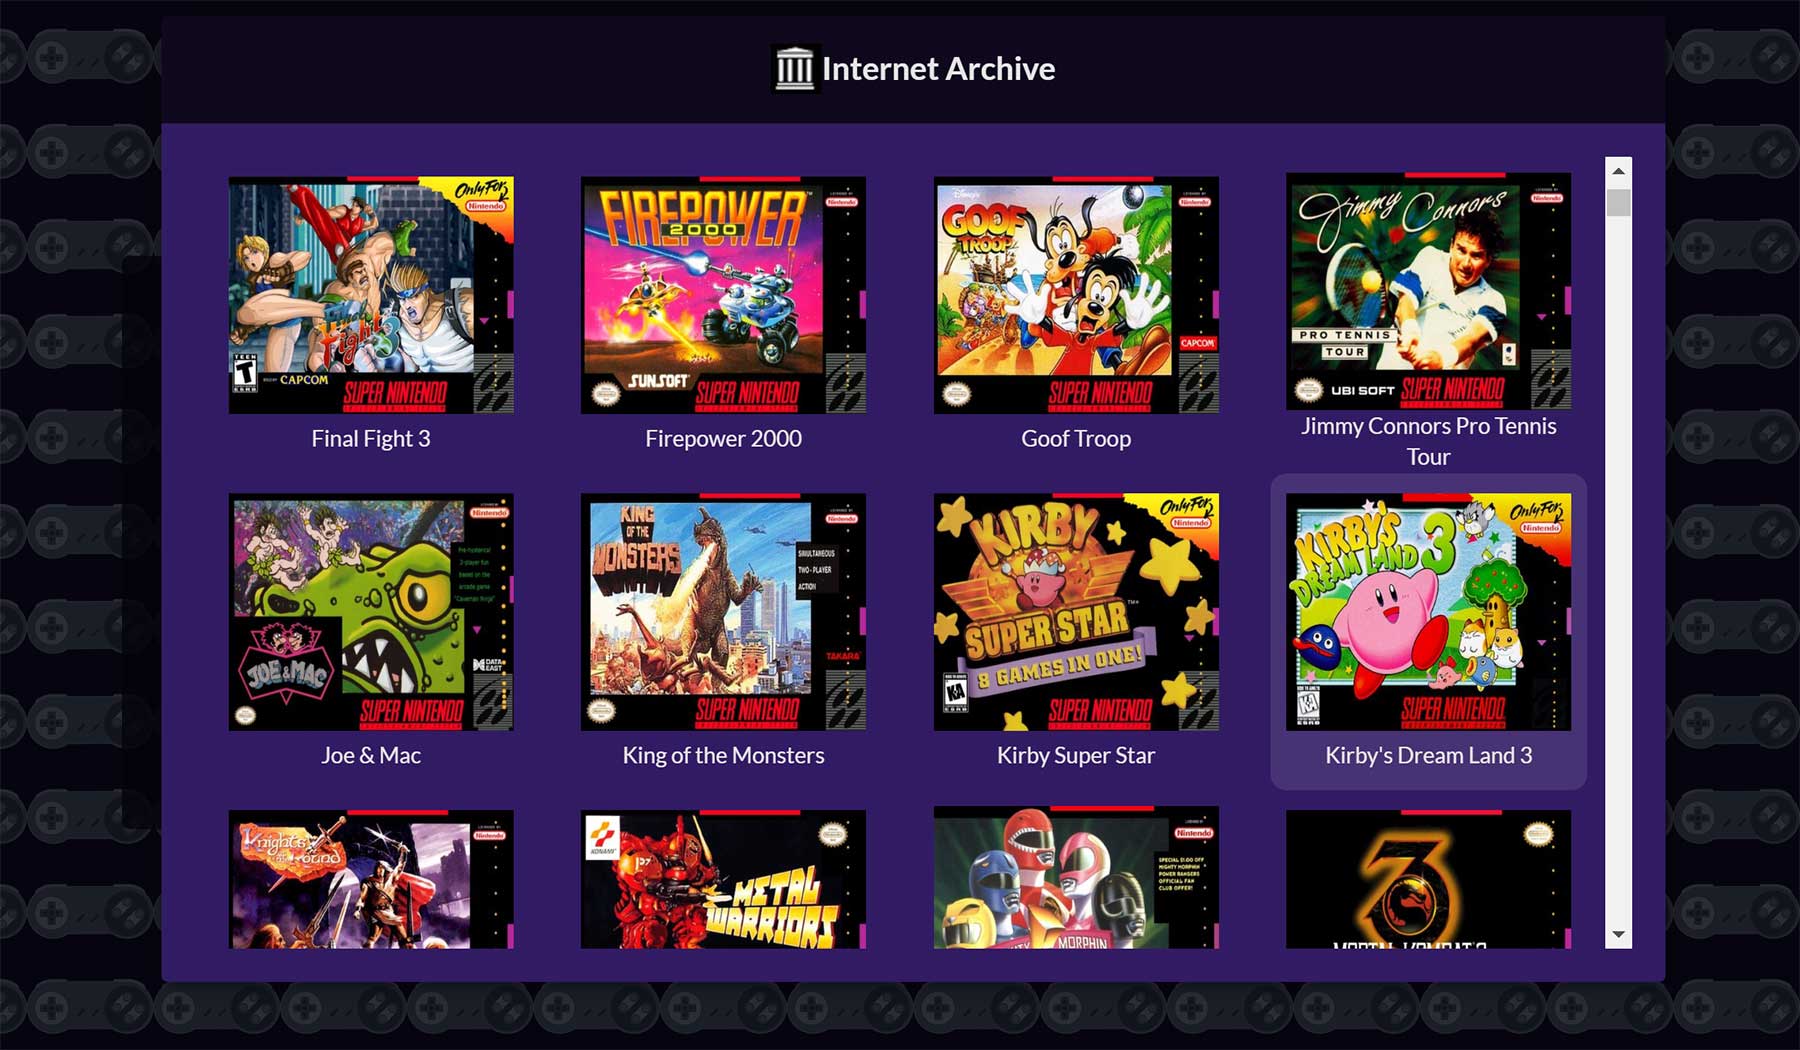
Task: Open the Final Fight 3 cover art
Action: pyautogui.click(x=371, y=295)
